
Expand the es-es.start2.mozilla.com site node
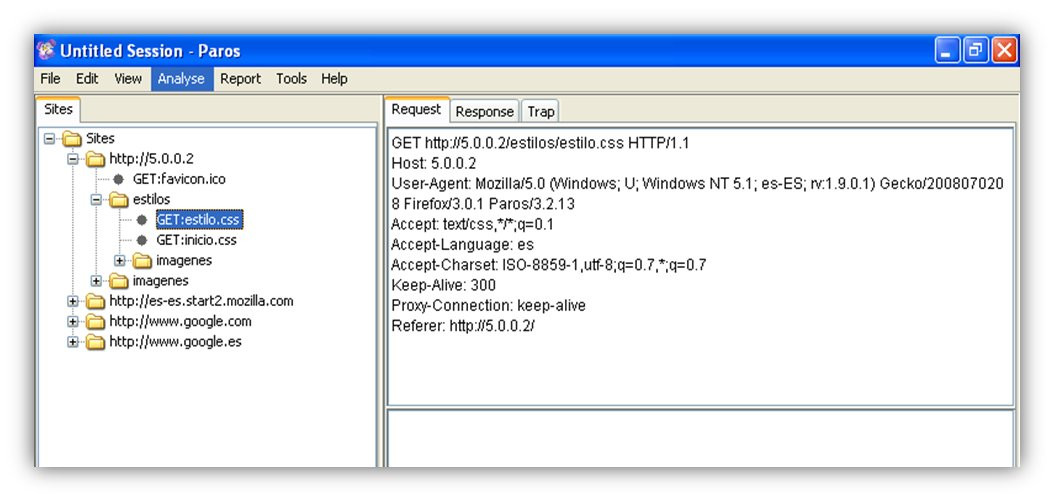pos(73,301)
